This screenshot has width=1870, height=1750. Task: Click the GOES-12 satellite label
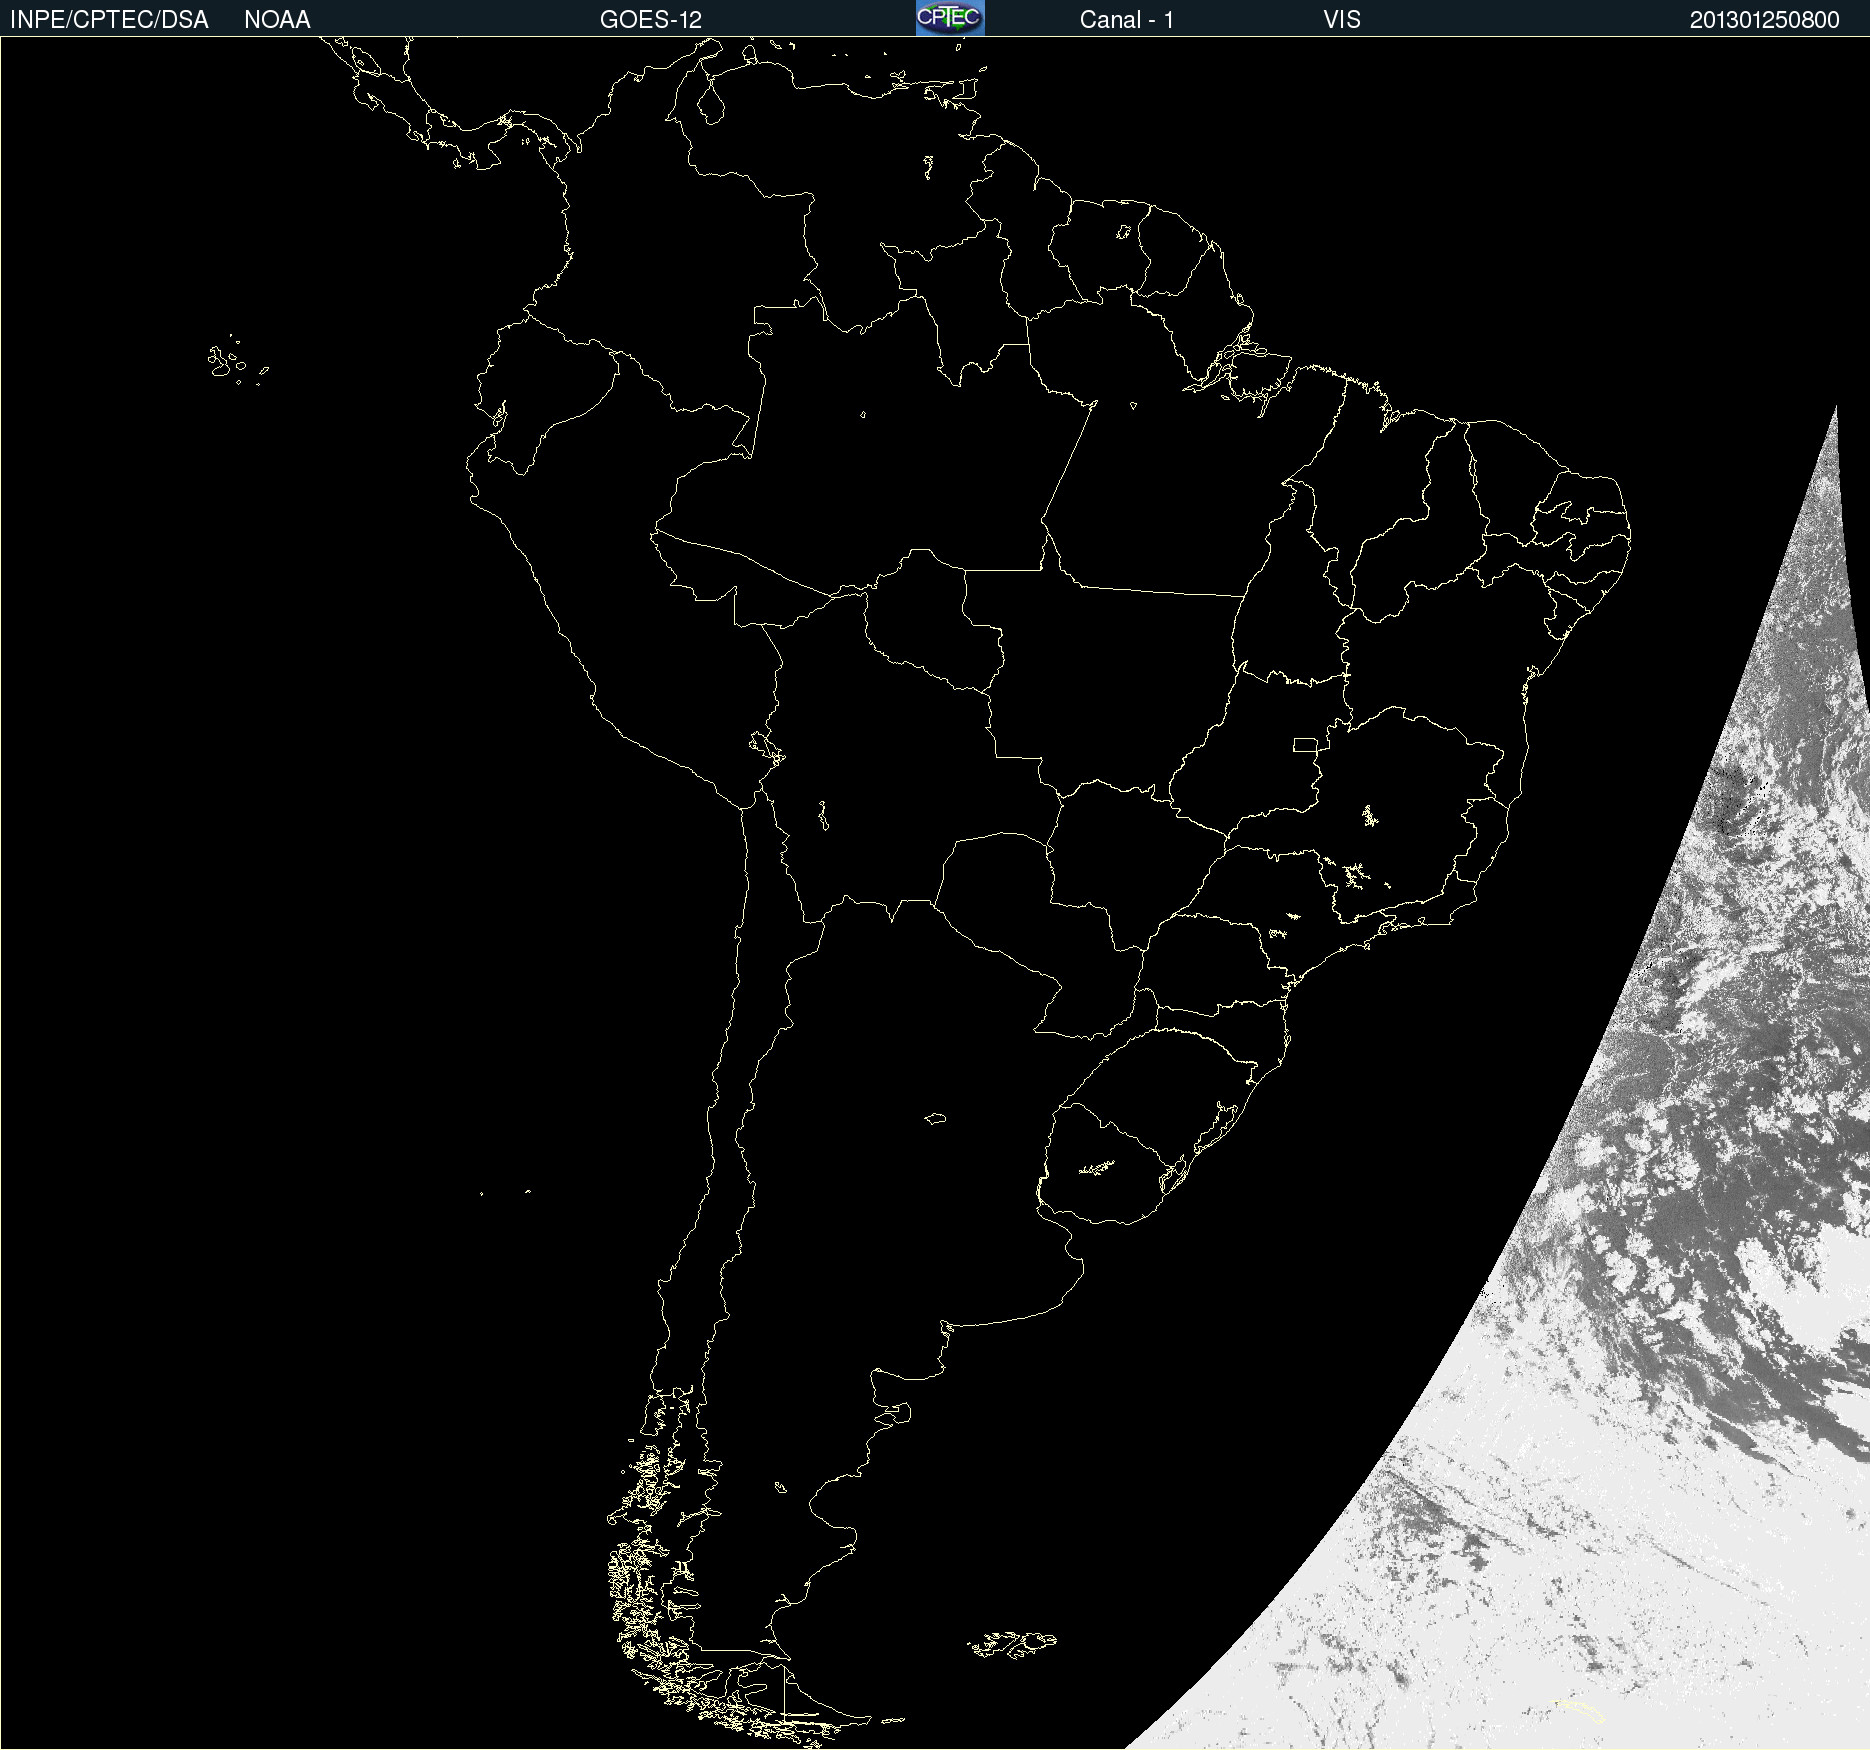pos(651,20)
